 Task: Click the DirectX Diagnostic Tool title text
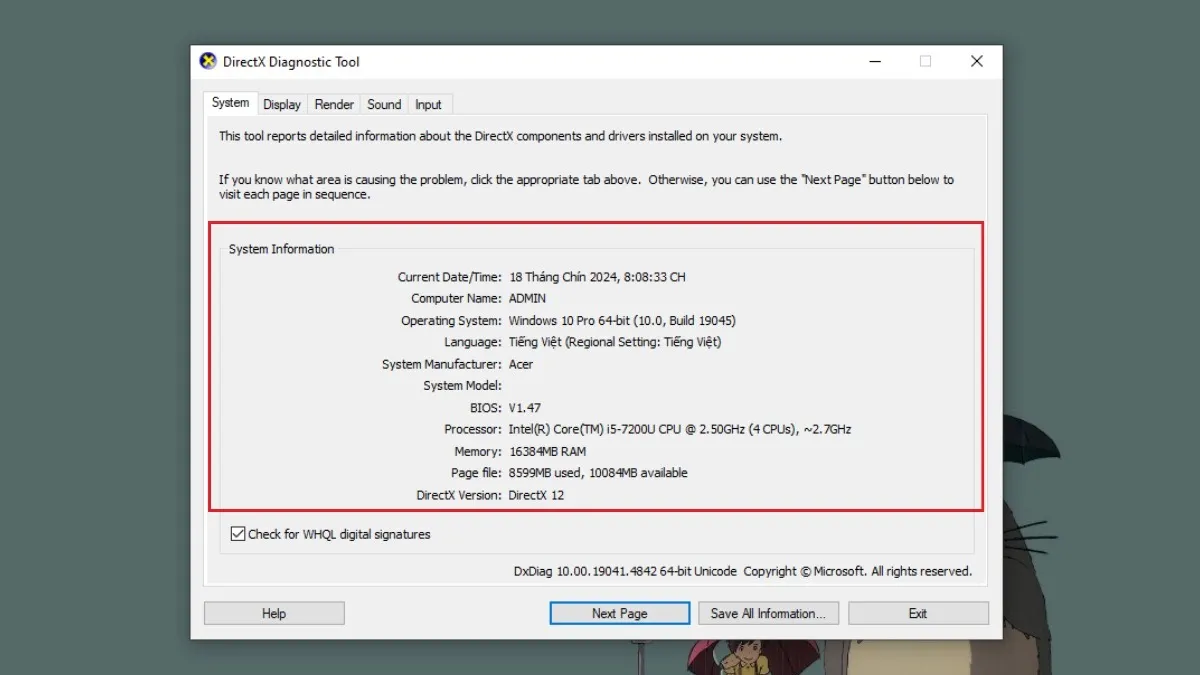click(291, 62)
